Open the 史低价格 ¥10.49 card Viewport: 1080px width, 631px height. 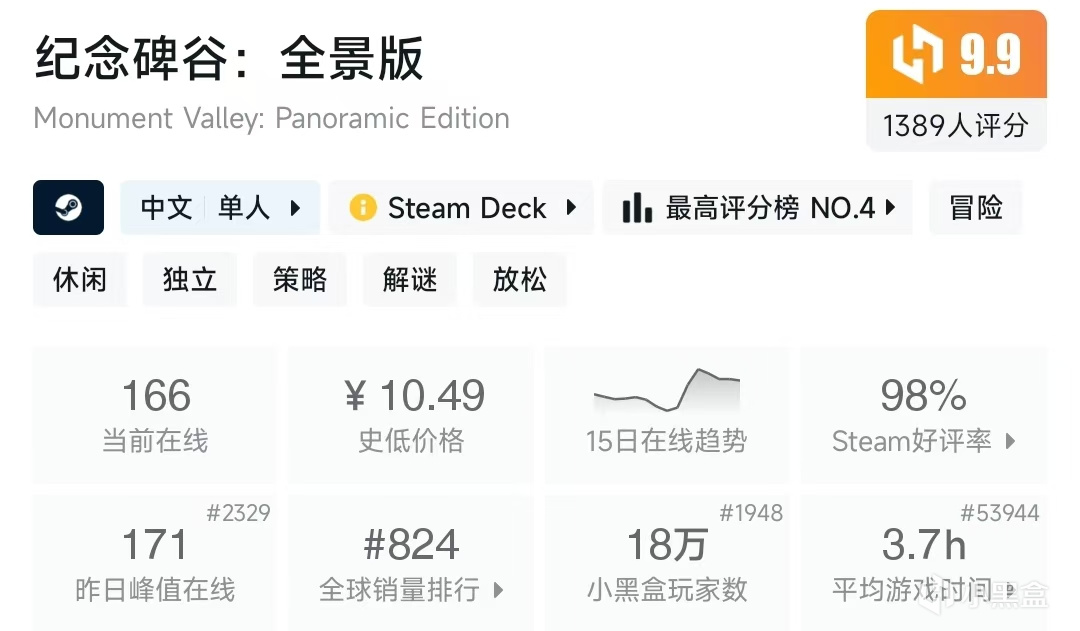[411, 414]
